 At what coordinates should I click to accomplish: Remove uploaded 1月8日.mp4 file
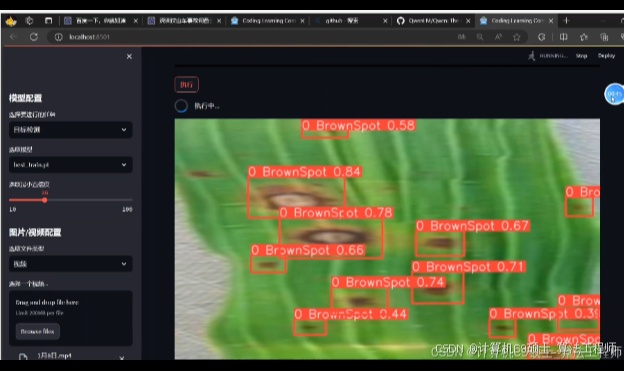tap(122, 357)
